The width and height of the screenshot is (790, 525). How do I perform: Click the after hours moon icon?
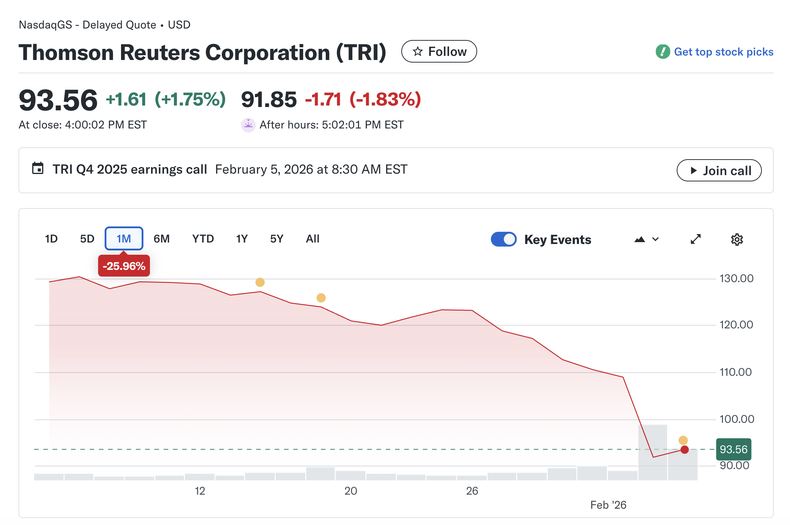[x=248, y=124]
